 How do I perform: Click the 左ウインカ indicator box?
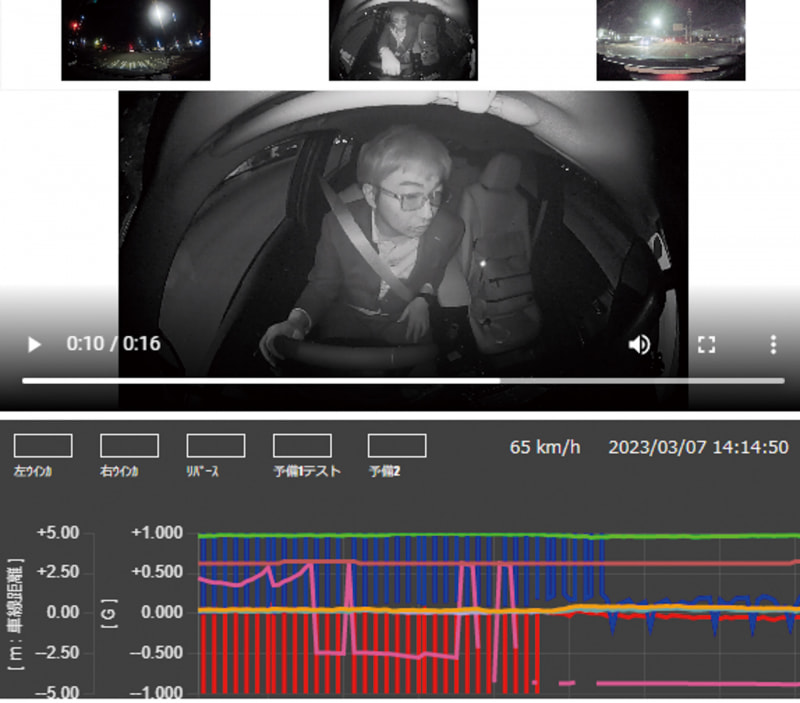pos(43,445)
